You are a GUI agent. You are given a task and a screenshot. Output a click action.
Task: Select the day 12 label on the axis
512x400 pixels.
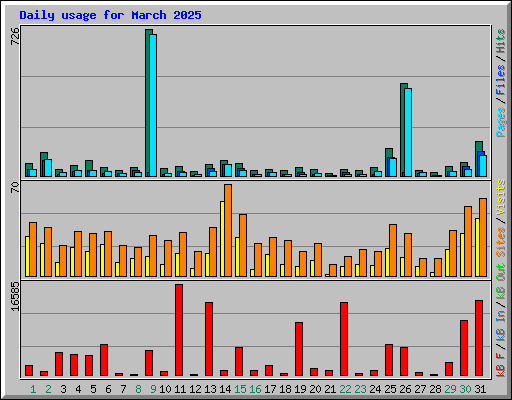[195, 389]
